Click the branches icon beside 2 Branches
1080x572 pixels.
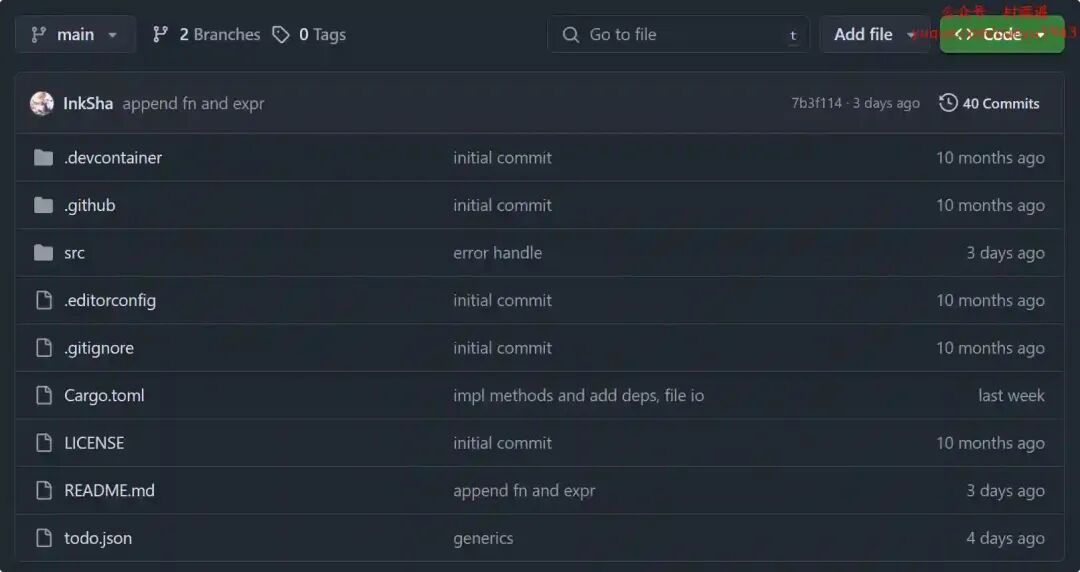[x=160, y=35]
